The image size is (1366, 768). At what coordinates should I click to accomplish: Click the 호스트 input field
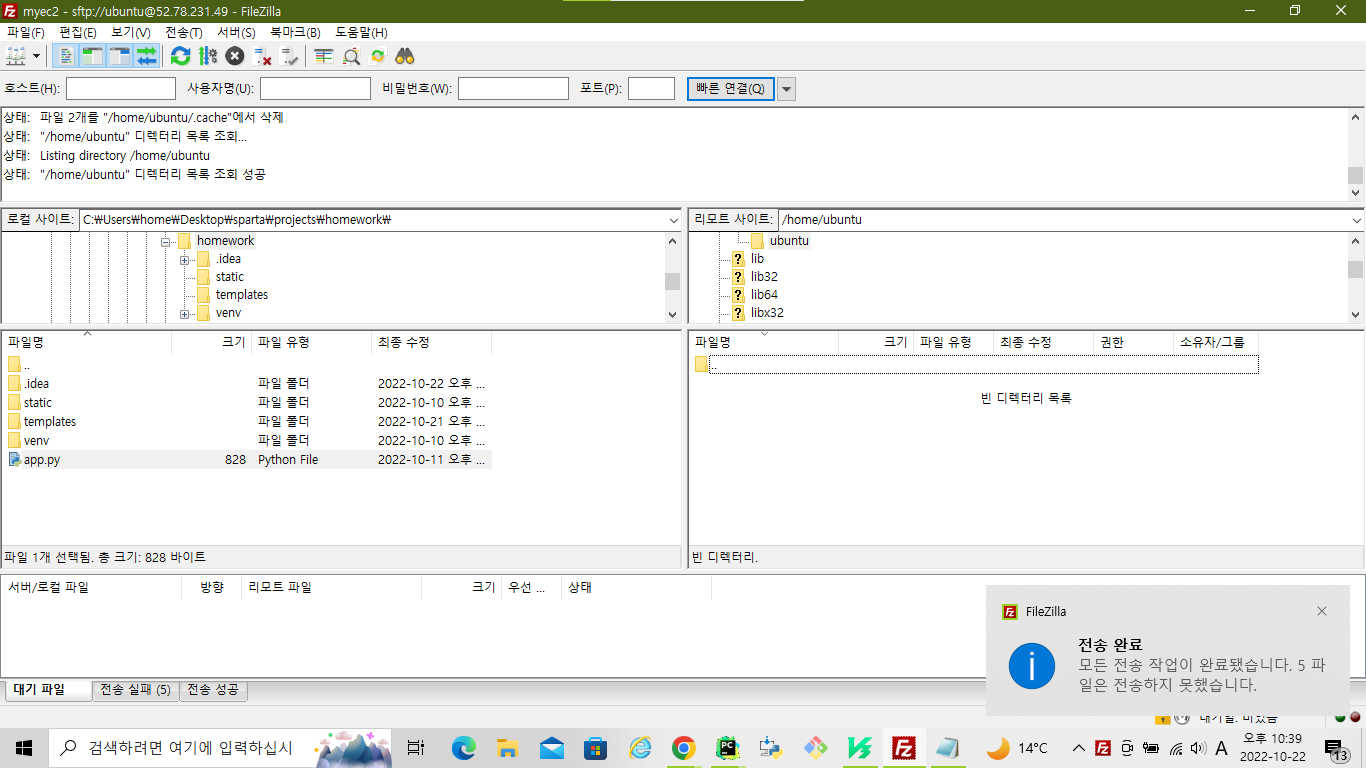(121, 89)
